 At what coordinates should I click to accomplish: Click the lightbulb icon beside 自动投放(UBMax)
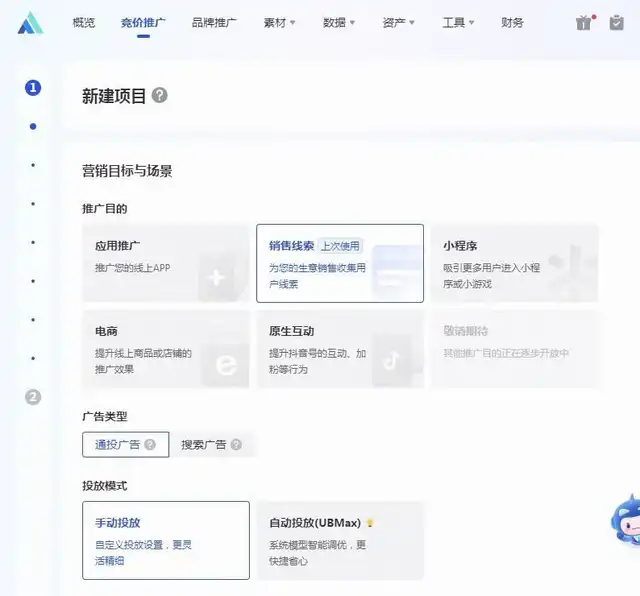(370, 523)
